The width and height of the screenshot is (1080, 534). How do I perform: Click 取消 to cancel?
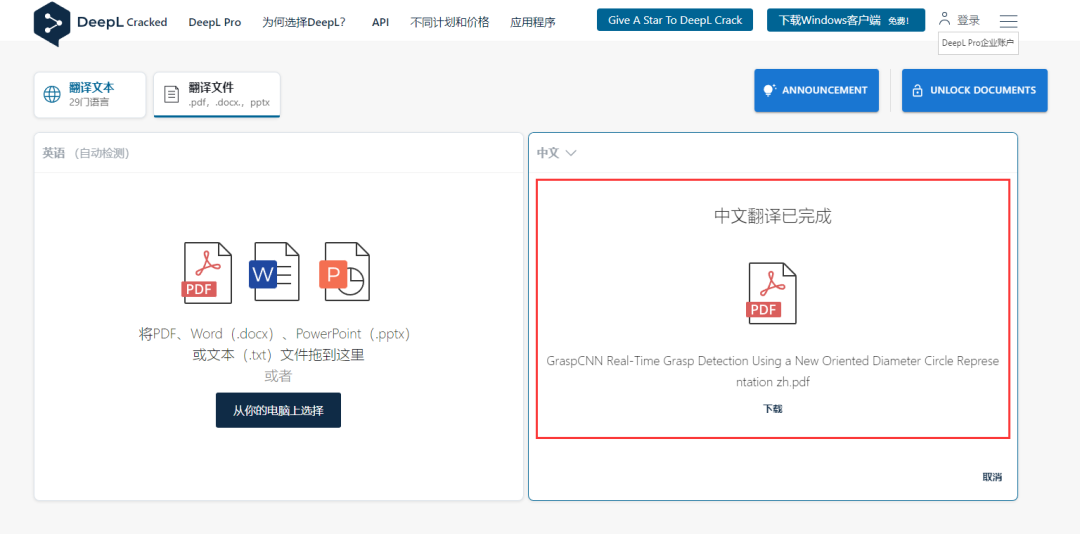coord(993,477)
